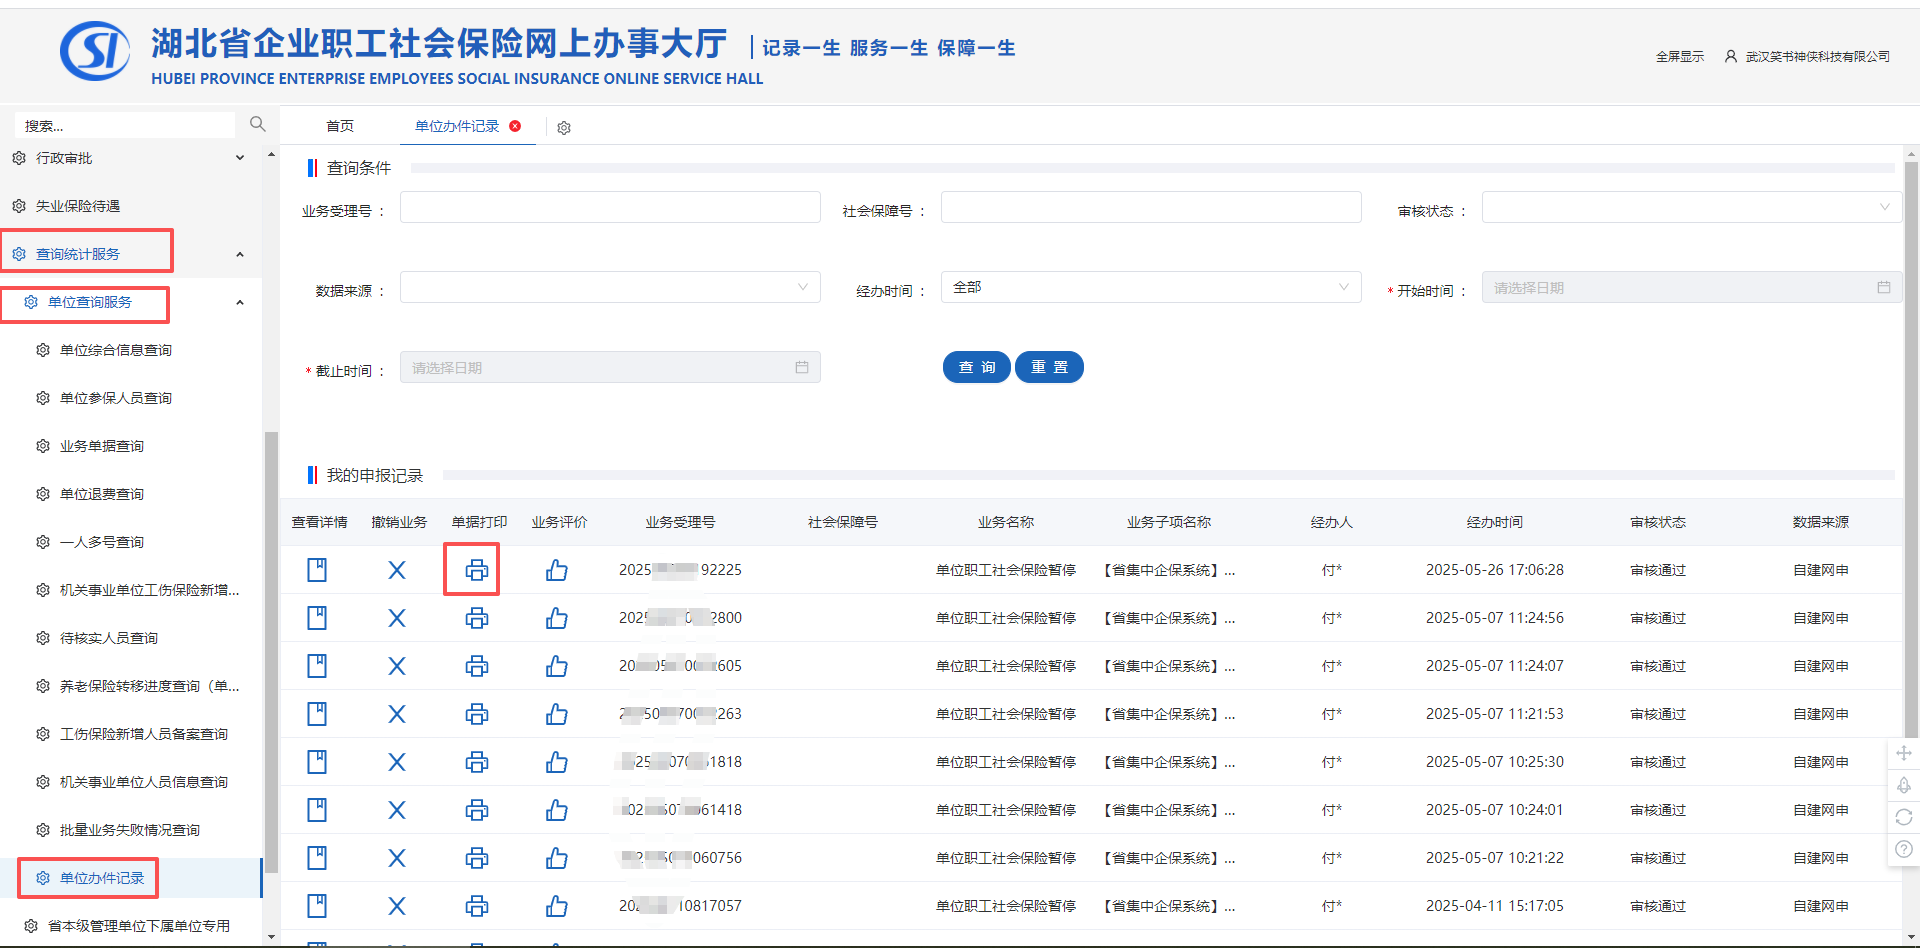Print the document for record ending 1818
Viewport: 1920px width, 948px height.
[x=477, y=762]
